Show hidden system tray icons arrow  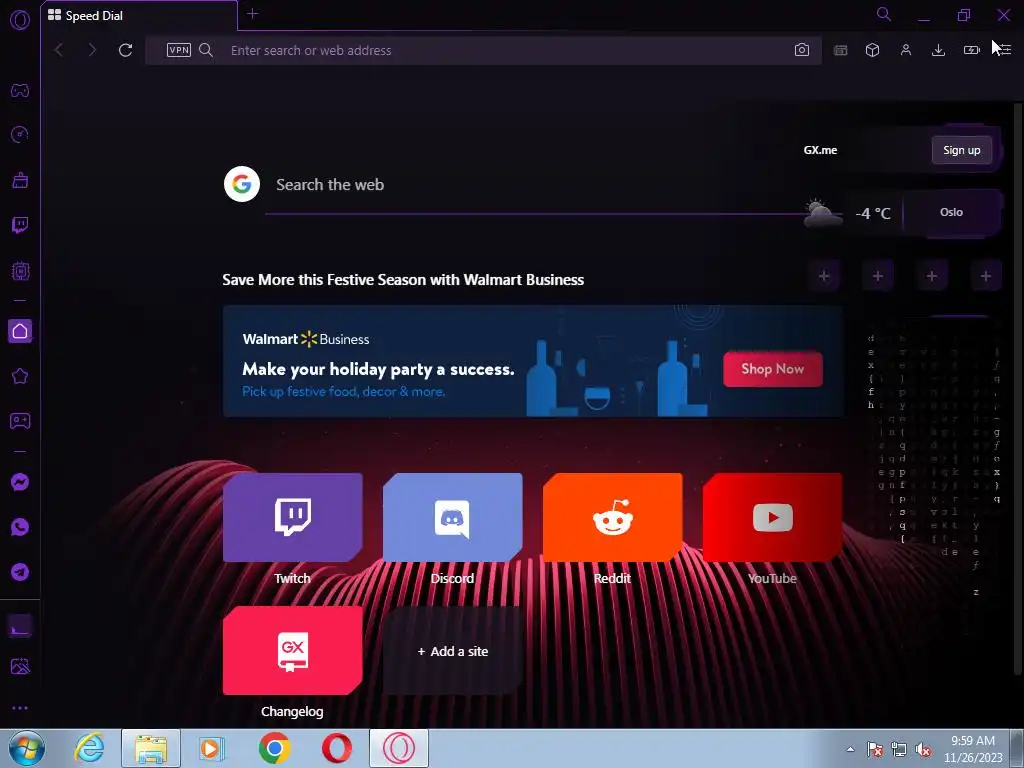tap(850, 749)
